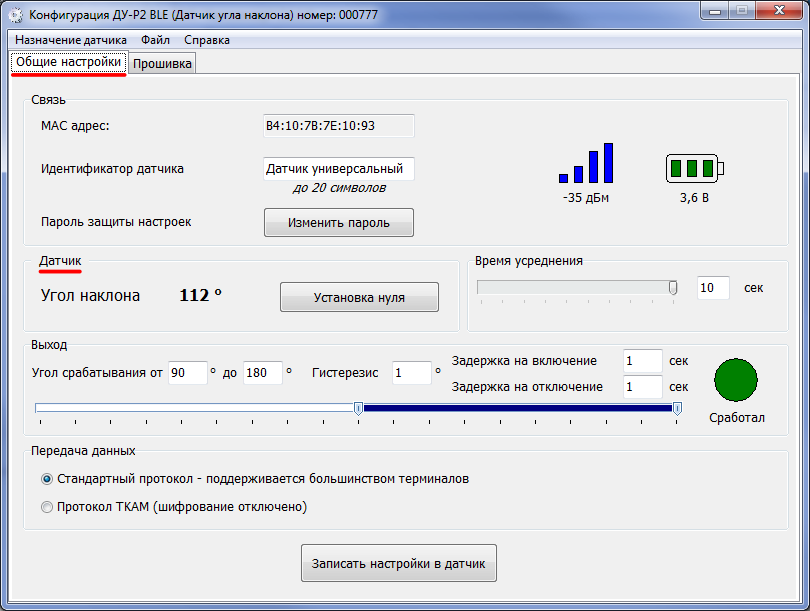Screen dimensions: 810x611
Task: Click the signal strength bars icon
Action: coord(586,163)
